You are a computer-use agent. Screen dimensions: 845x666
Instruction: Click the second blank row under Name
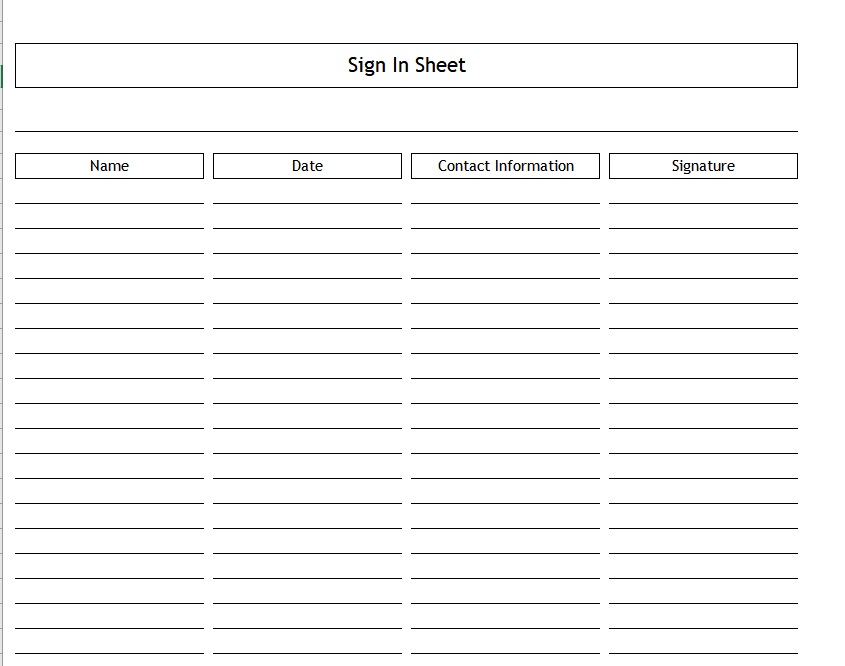pyautogui.click(x=109, y=217)
